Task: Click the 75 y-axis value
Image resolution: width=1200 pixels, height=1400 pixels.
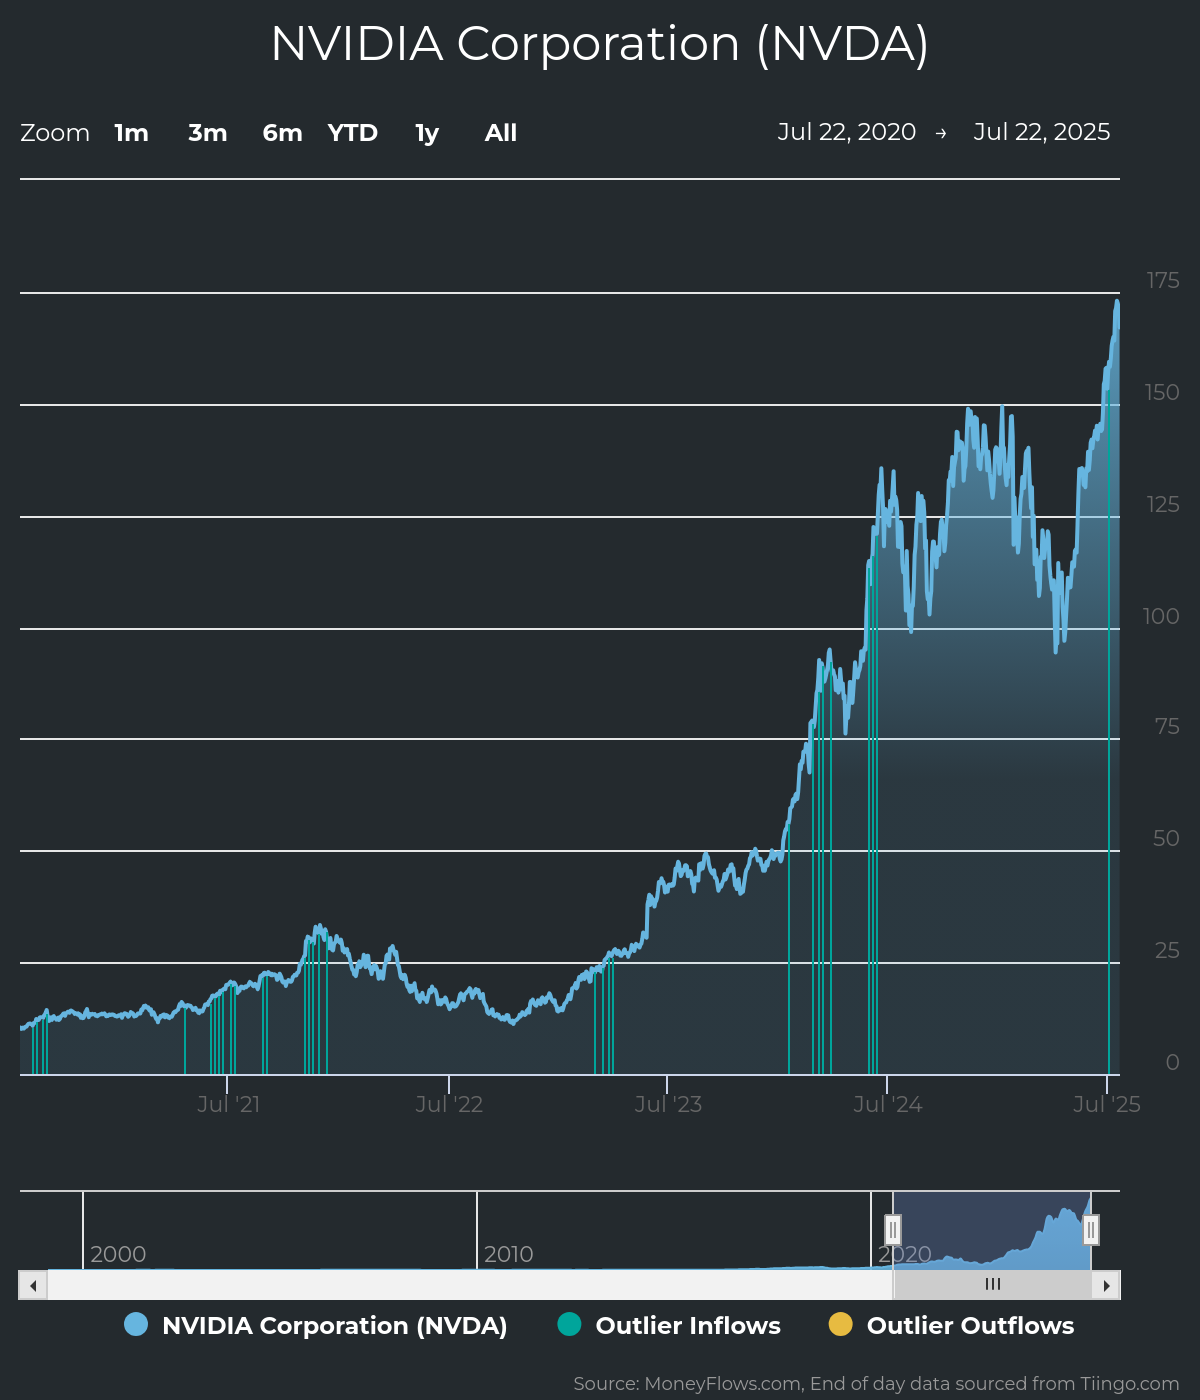Action: click(x=1167, y=727)
